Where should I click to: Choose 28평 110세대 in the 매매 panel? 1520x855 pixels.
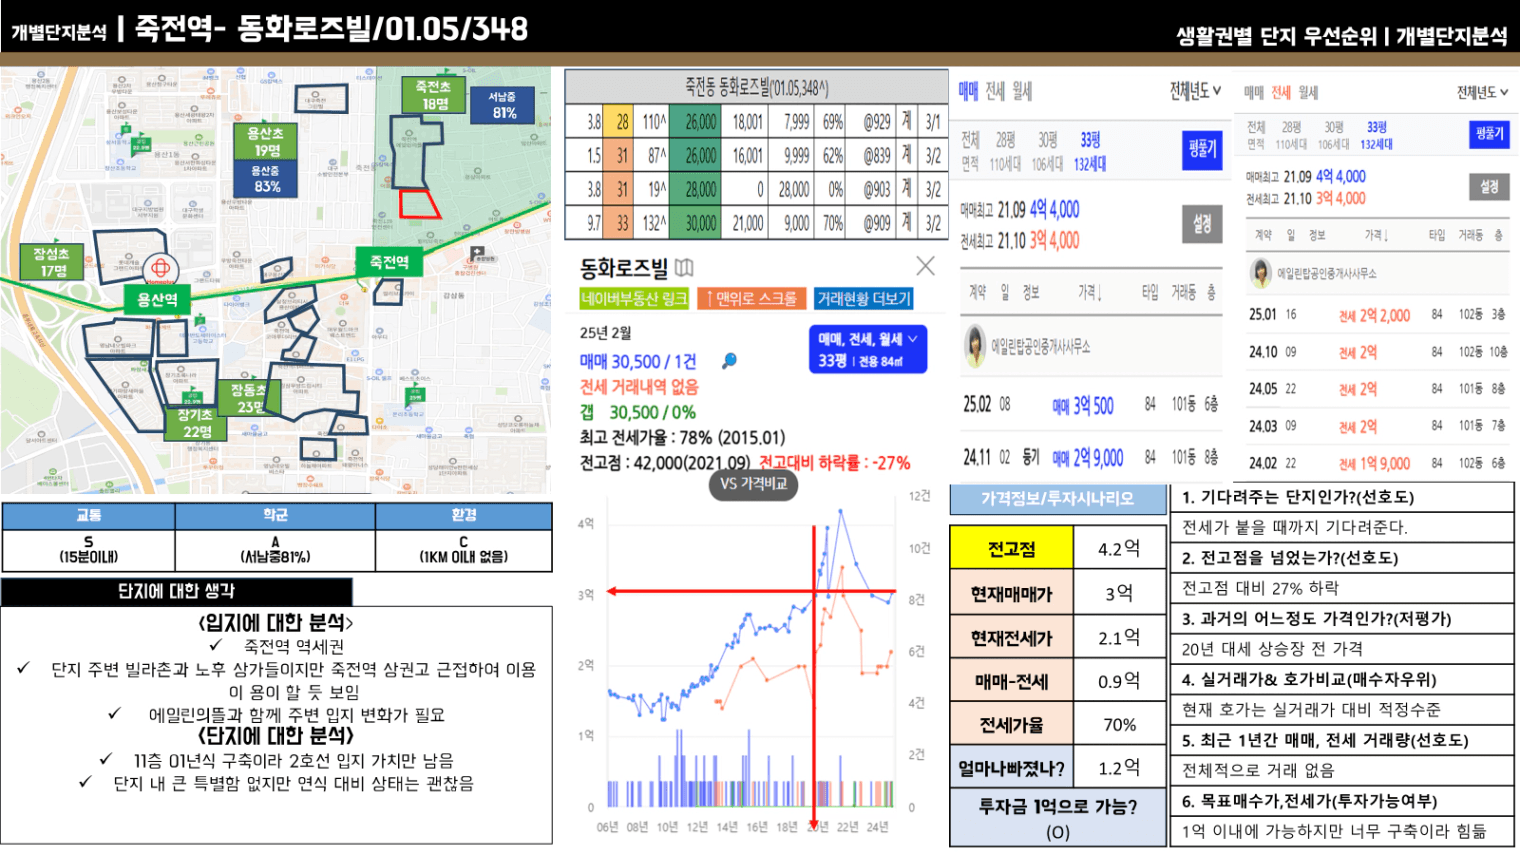click(x=1005, y=151)
